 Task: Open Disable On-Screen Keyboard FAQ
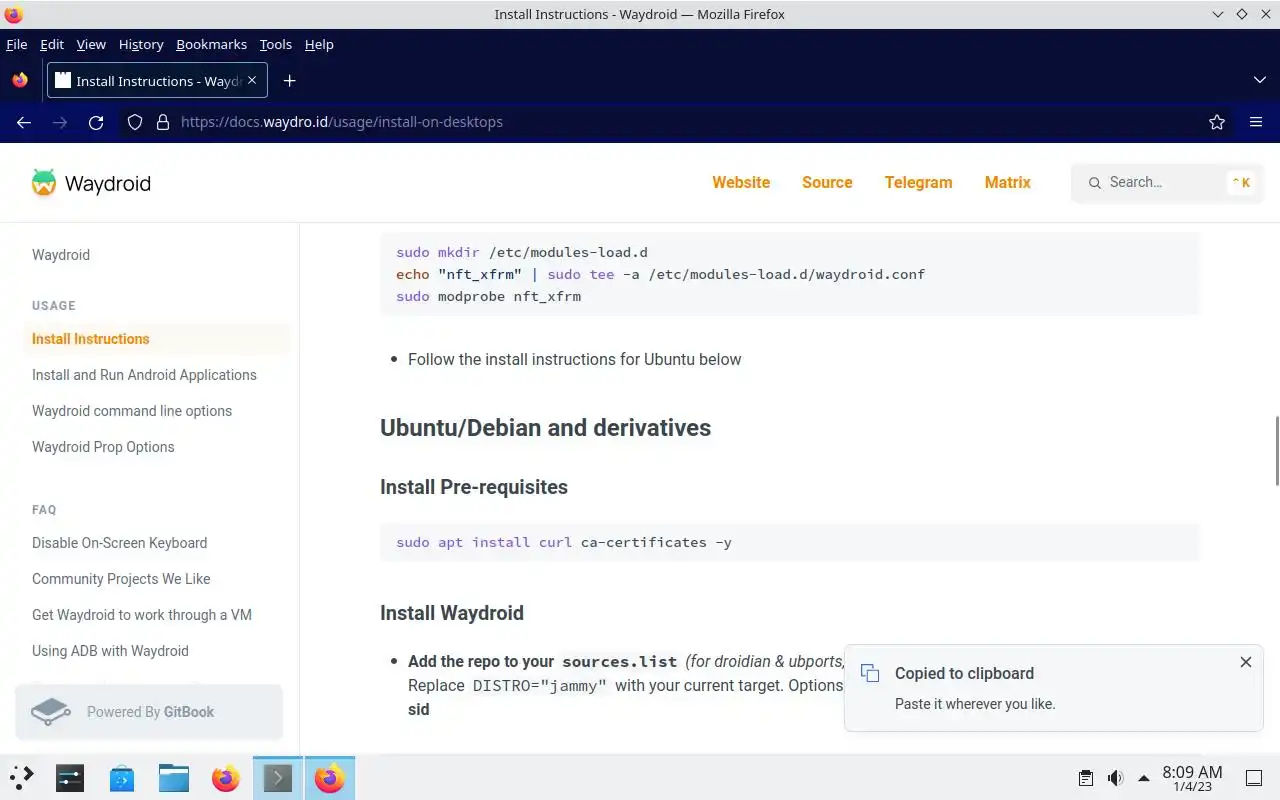pos(119,543)
